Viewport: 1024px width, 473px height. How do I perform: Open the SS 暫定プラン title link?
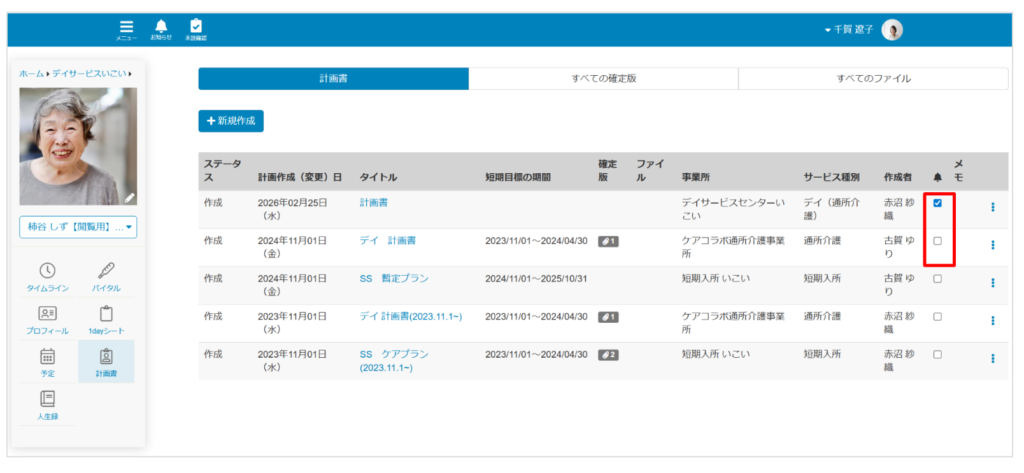click(394, 278)
